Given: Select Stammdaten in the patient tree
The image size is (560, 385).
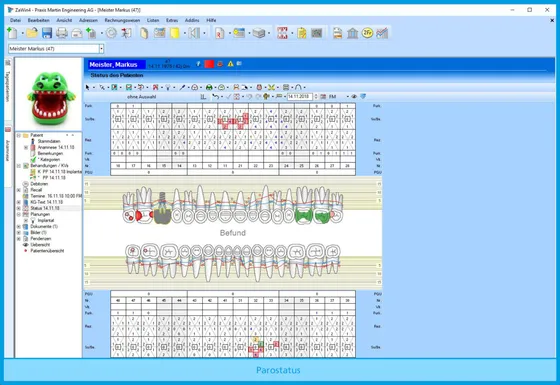Looking at the screenshot, I should 49,141.
